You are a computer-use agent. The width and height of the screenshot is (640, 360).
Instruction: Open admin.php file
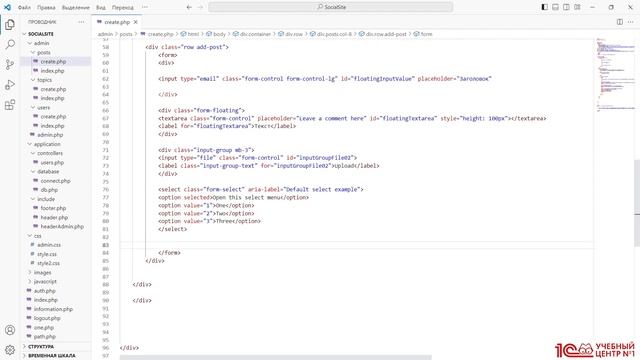click(x=50, y=135)
